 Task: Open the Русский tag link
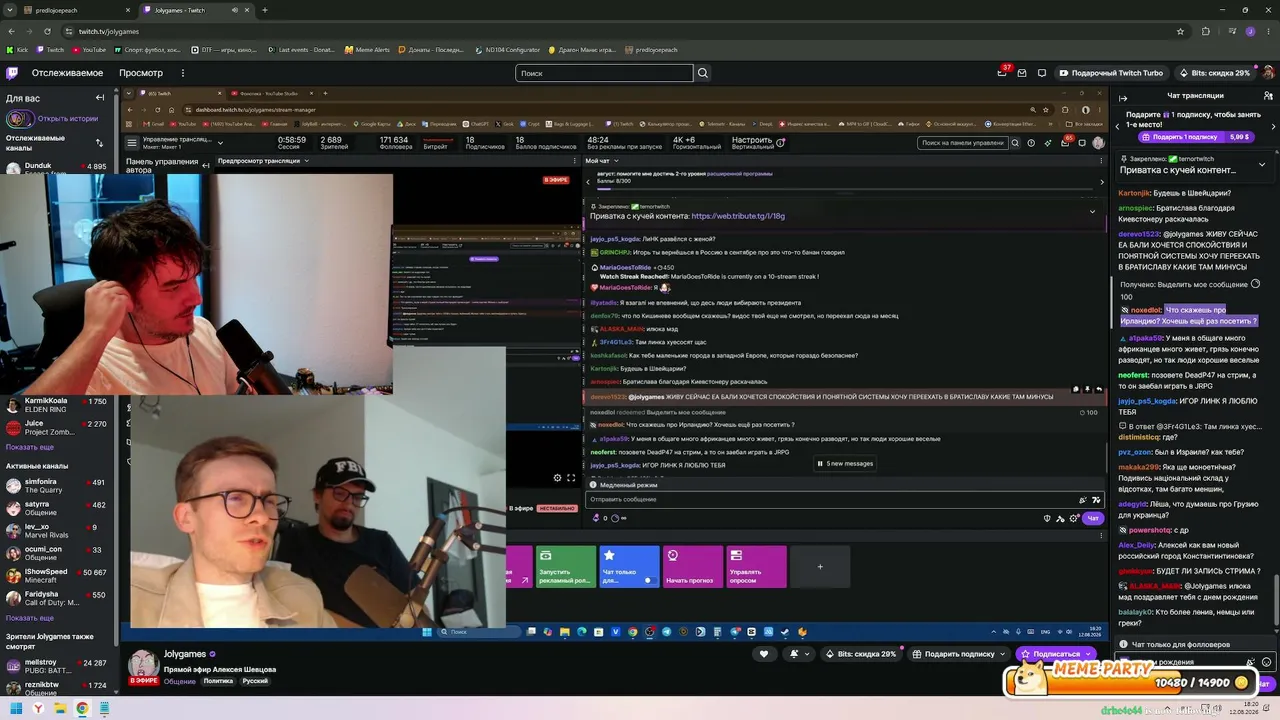[x=255, y=681]
